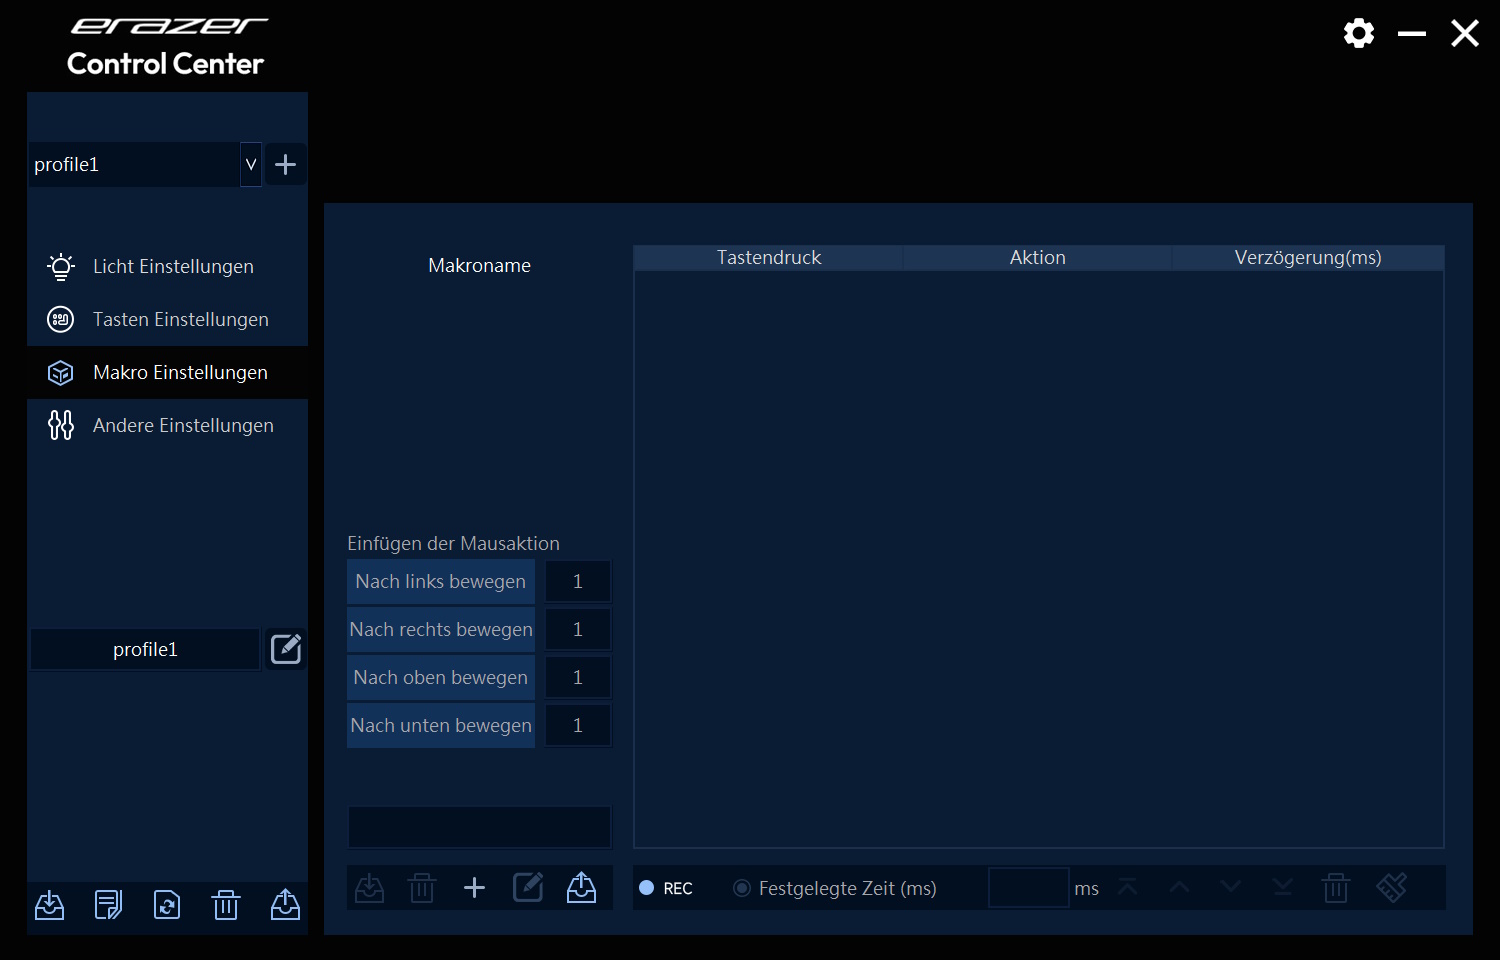Screen dimensions: 1500x960
Task: Click the edit profile1 name pencil icon
Action: [286, 649]
